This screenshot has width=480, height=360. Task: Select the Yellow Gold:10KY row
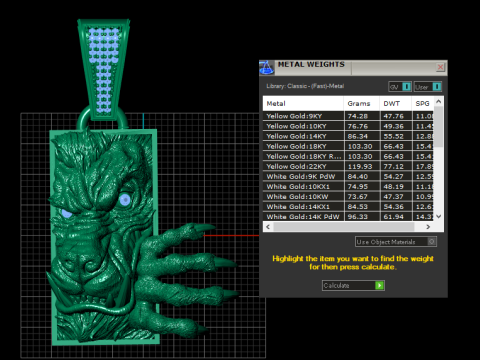[349, 126]
